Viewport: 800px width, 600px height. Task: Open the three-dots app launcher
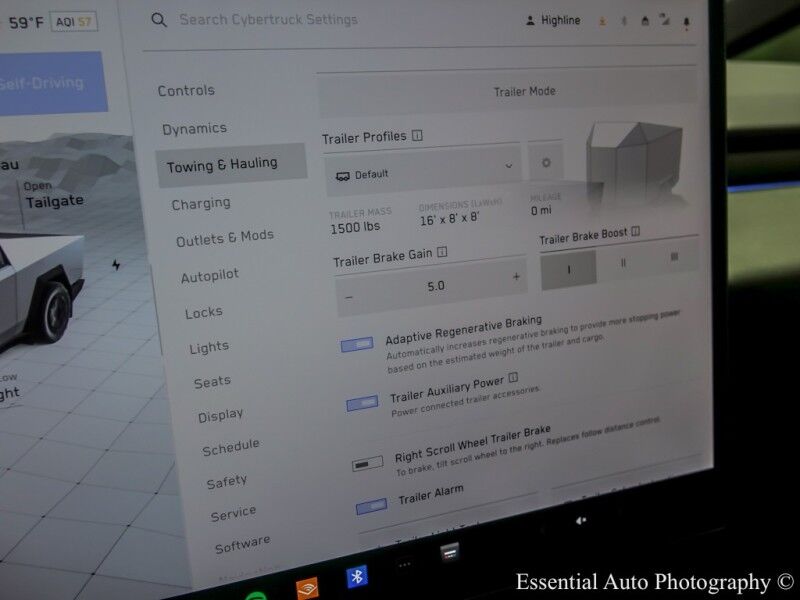tap(404, 564)
